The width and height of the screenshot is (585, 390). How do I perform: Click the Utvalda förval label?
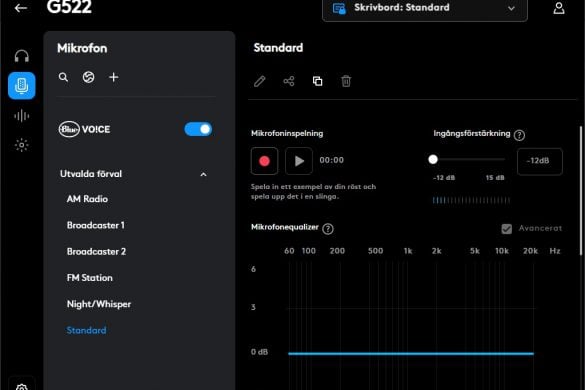tap(91, 174)
